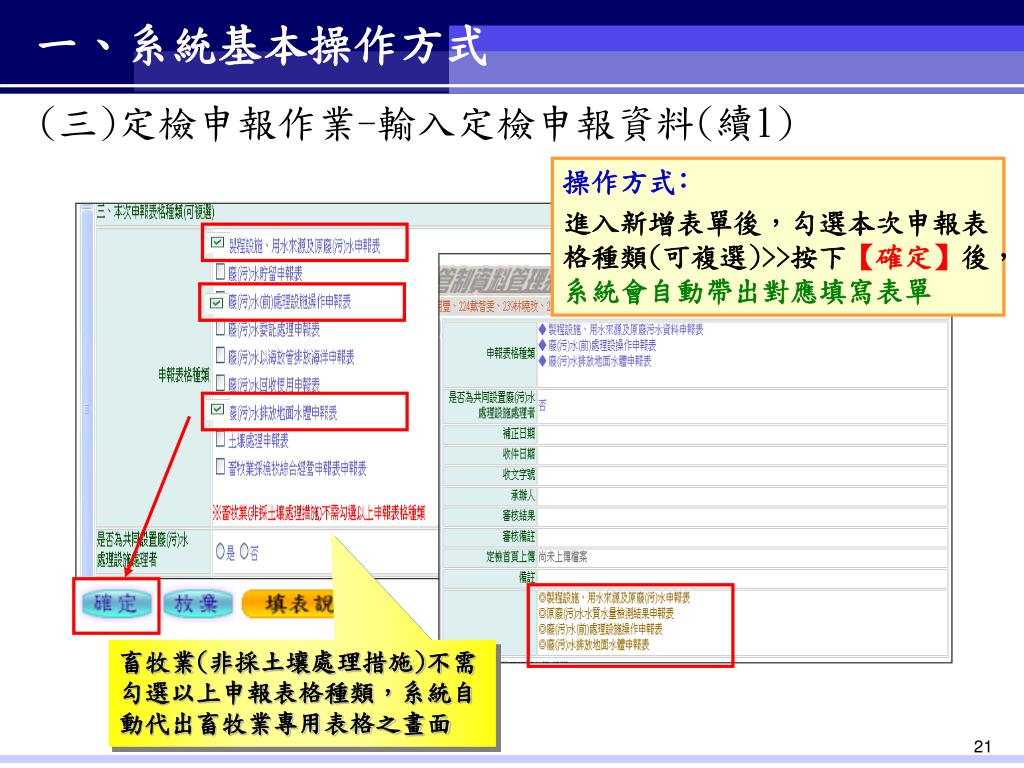Click the 三、本次申報表格種類(可複選) section header

tap(155, 212)
